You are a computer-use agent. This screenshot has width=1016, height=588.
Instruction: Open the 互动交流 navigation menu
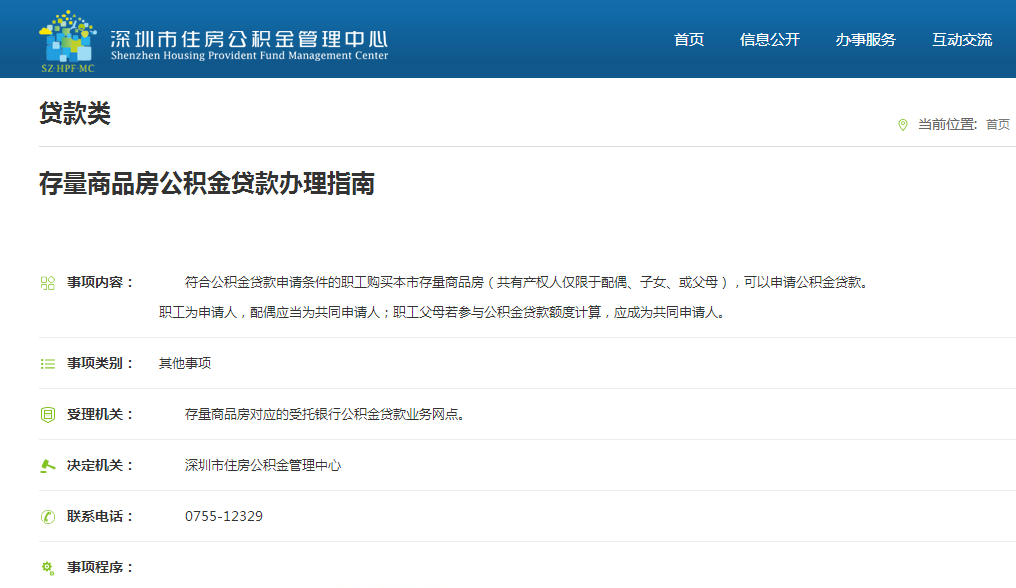tap(962, 40)
